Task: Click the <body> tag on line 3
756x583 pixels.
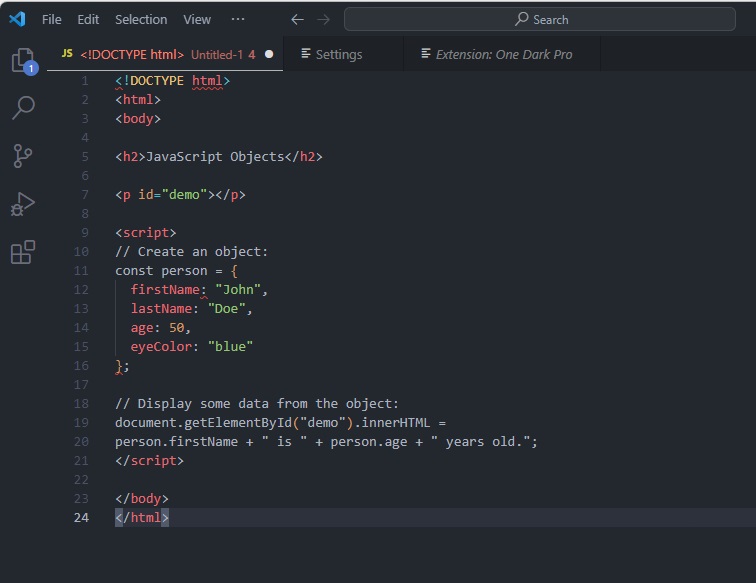Action: point(138,119)
